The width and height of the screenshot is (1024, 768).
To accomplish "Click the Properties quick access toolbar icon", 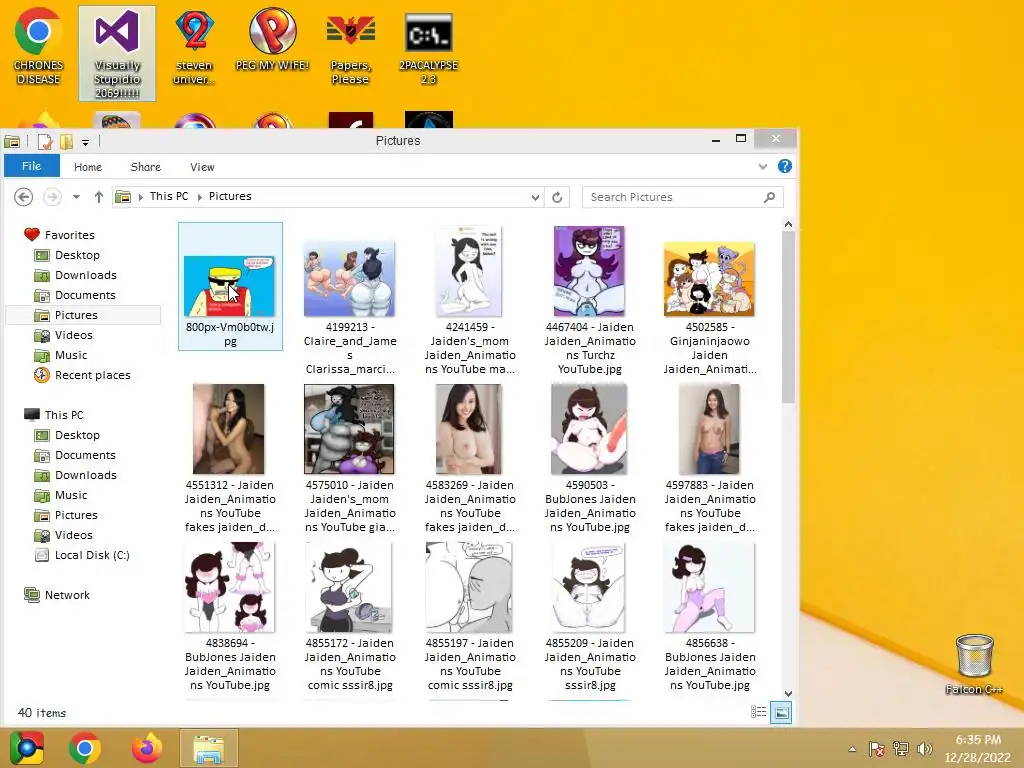I will pos(44,141).
